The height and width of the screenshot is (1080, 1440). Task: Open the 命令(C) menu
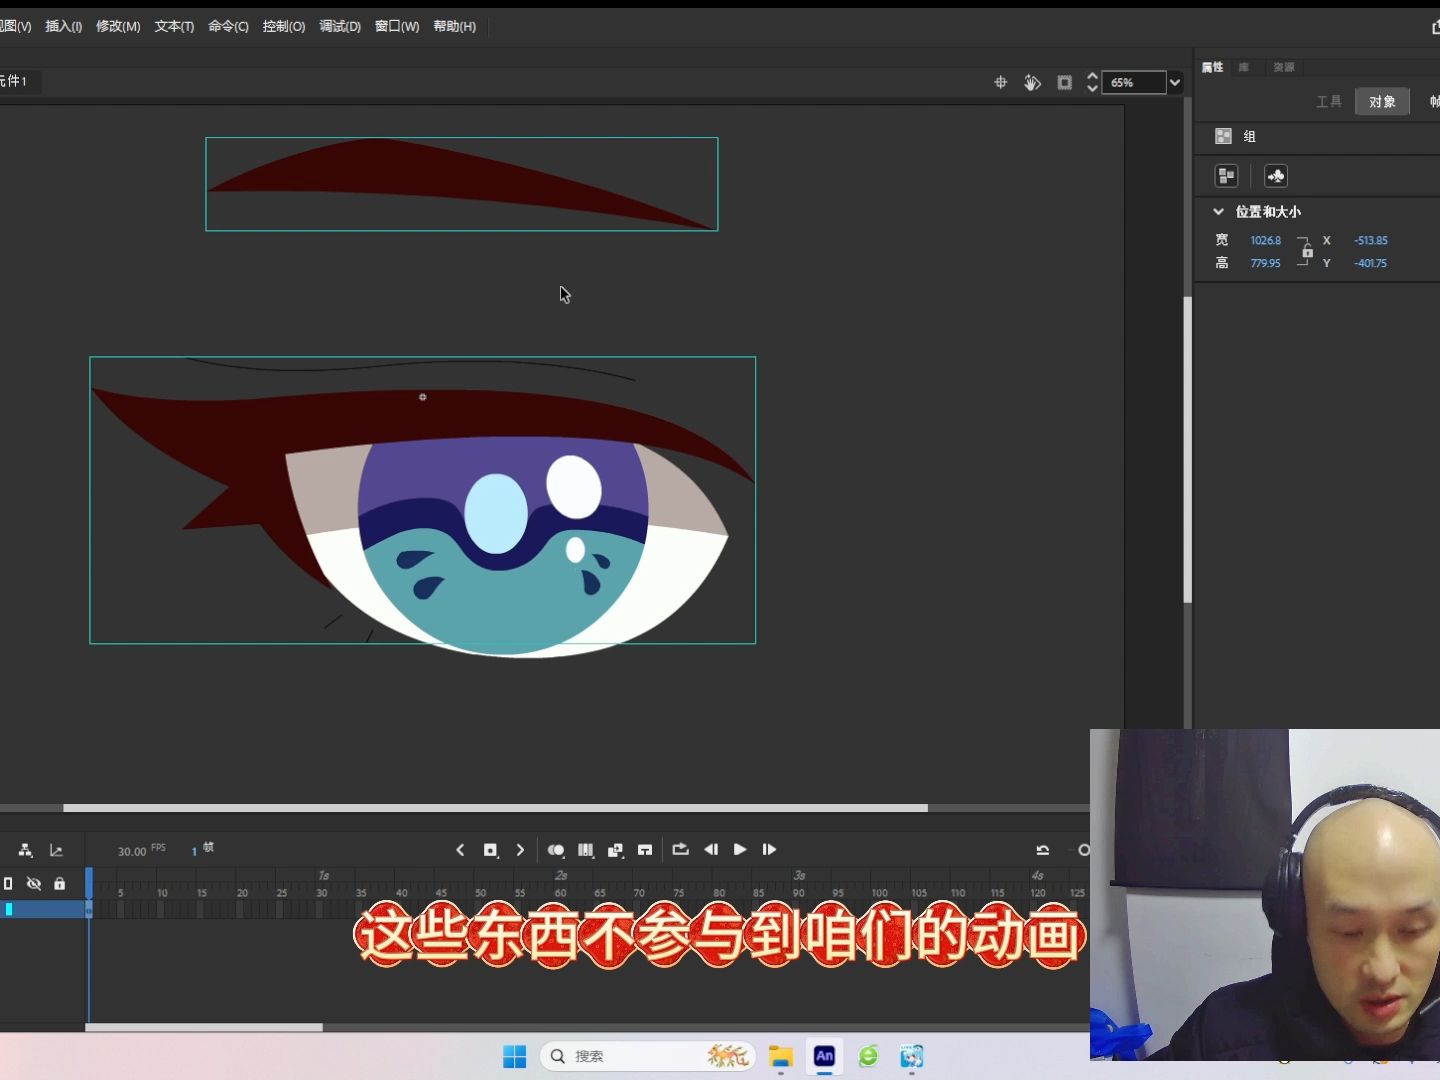228,26
